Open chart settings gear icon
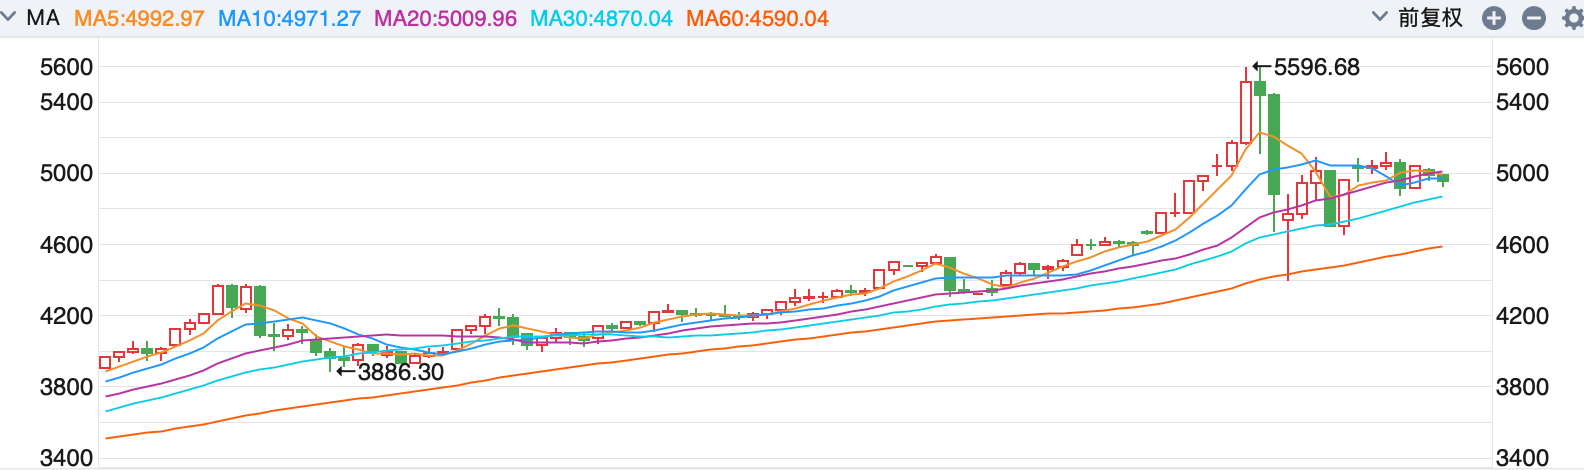Image resolution: width=1584 pixels, height=470 pixels. (1572, 18)
